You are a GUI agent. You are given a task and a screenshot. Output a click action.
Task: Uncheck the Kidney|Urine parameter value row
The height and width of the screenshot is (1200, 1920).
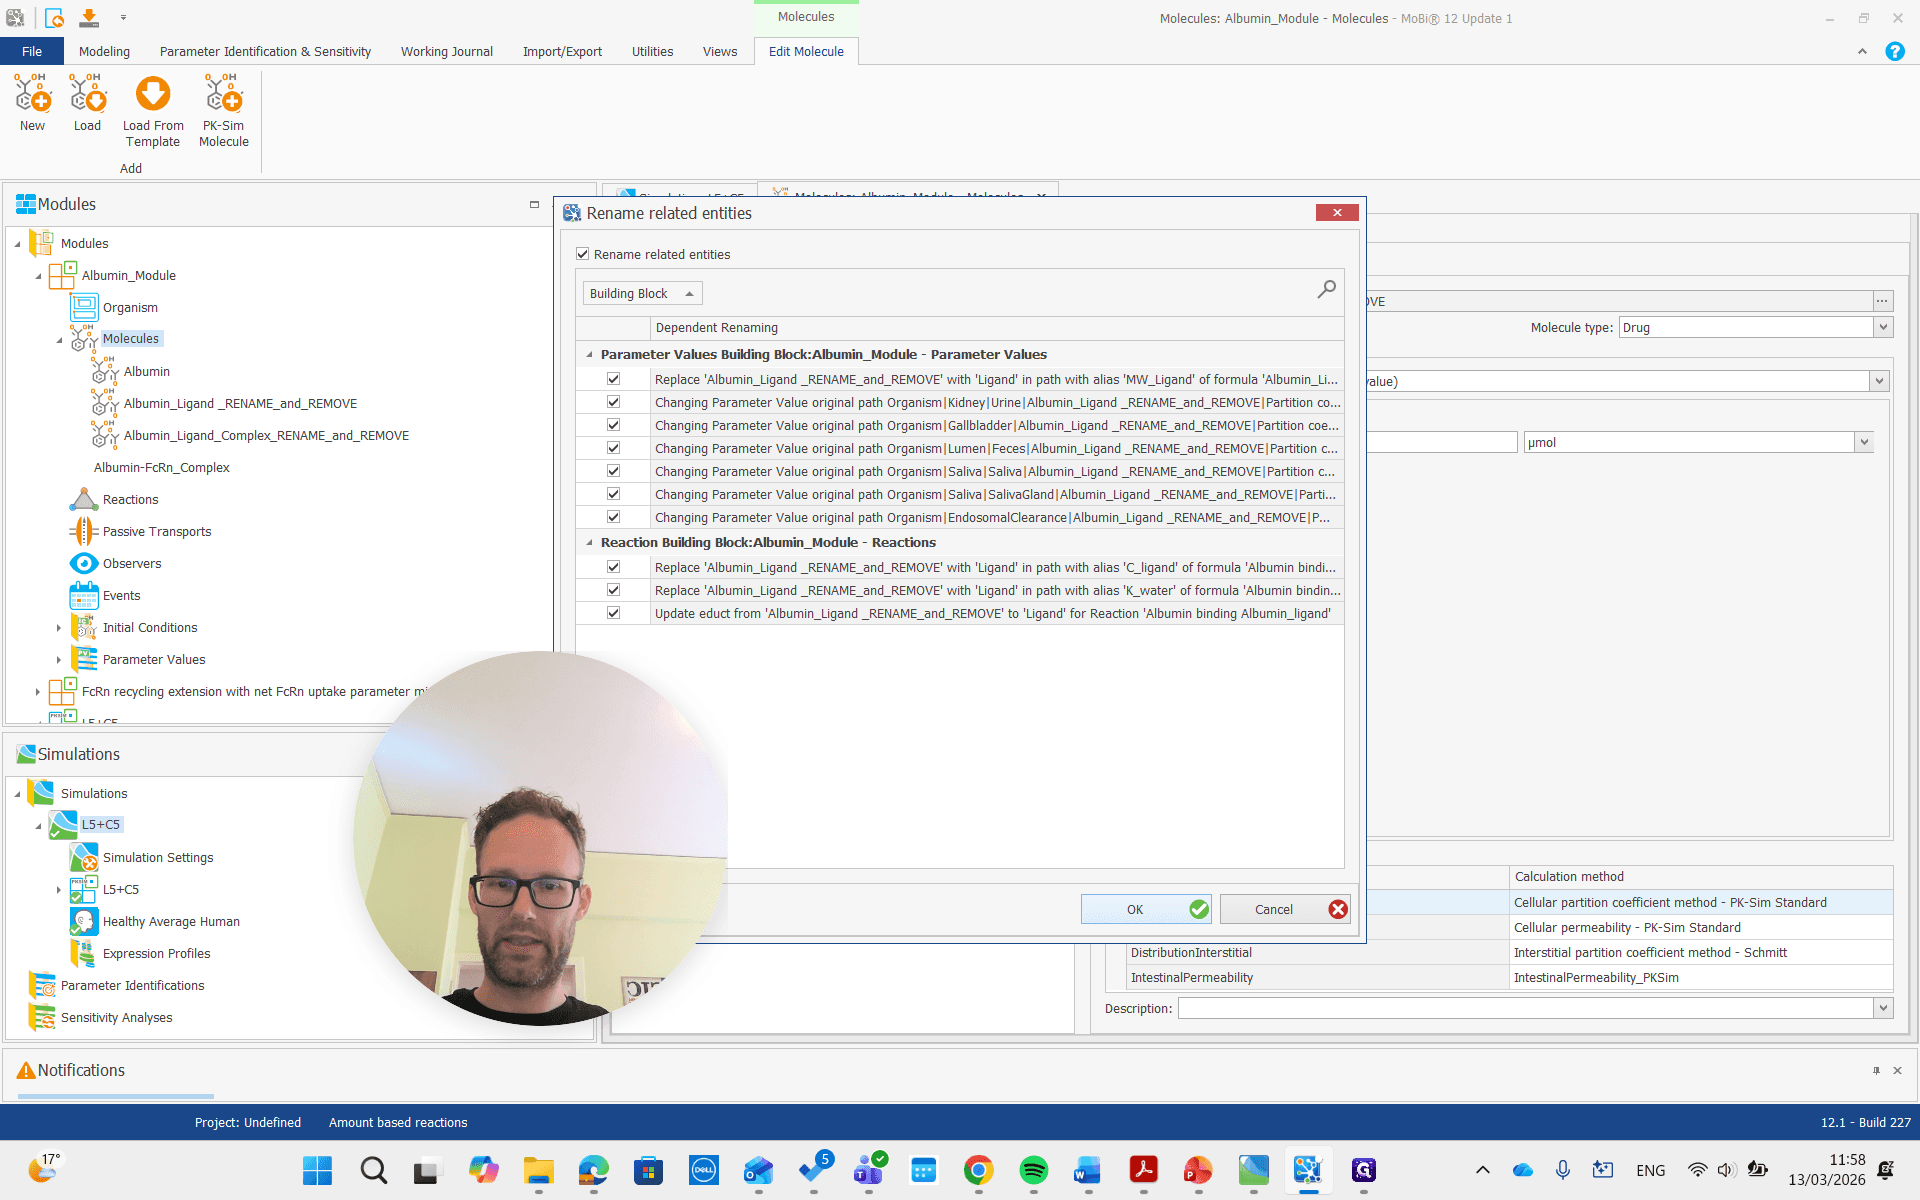[x=613, y=402]
